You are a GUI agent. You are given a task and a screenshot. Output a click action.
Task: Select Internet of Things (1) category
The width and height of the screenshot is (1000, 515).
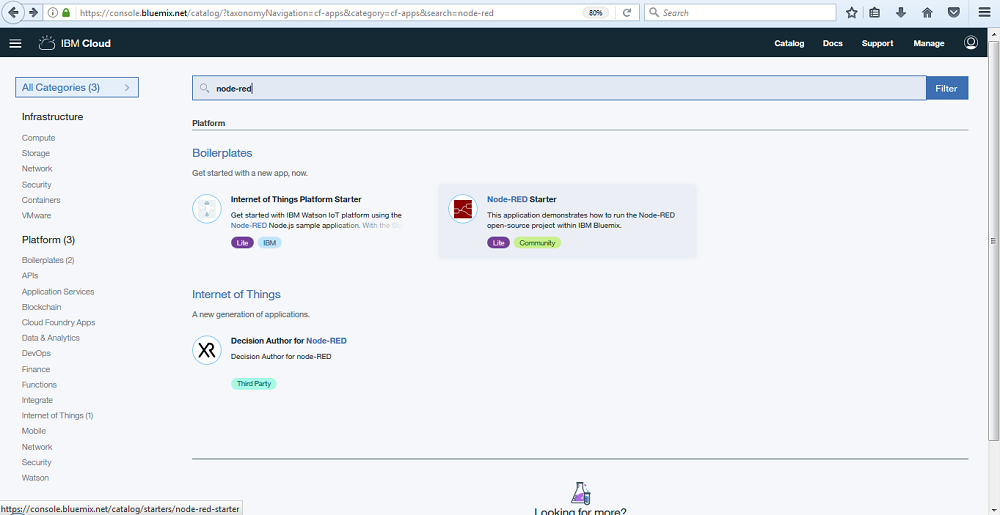(x=57, y=416)
